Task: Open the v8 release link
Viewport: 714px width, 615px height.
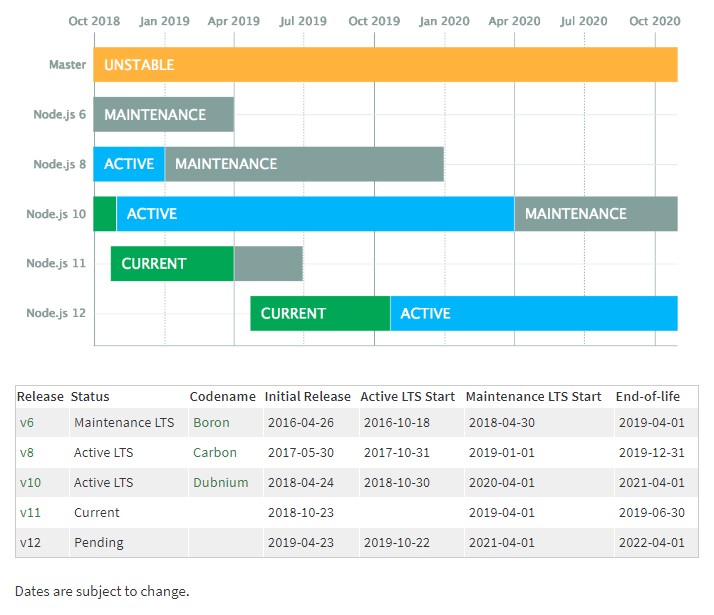Action: (27, 452)
